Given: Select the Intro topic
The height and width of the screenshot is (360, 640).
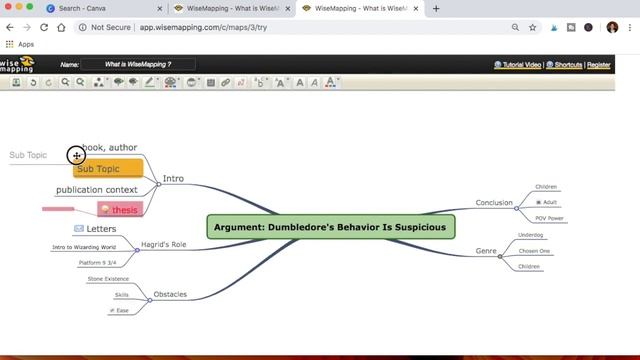Looking at the screenshot, I should (173, 178).
